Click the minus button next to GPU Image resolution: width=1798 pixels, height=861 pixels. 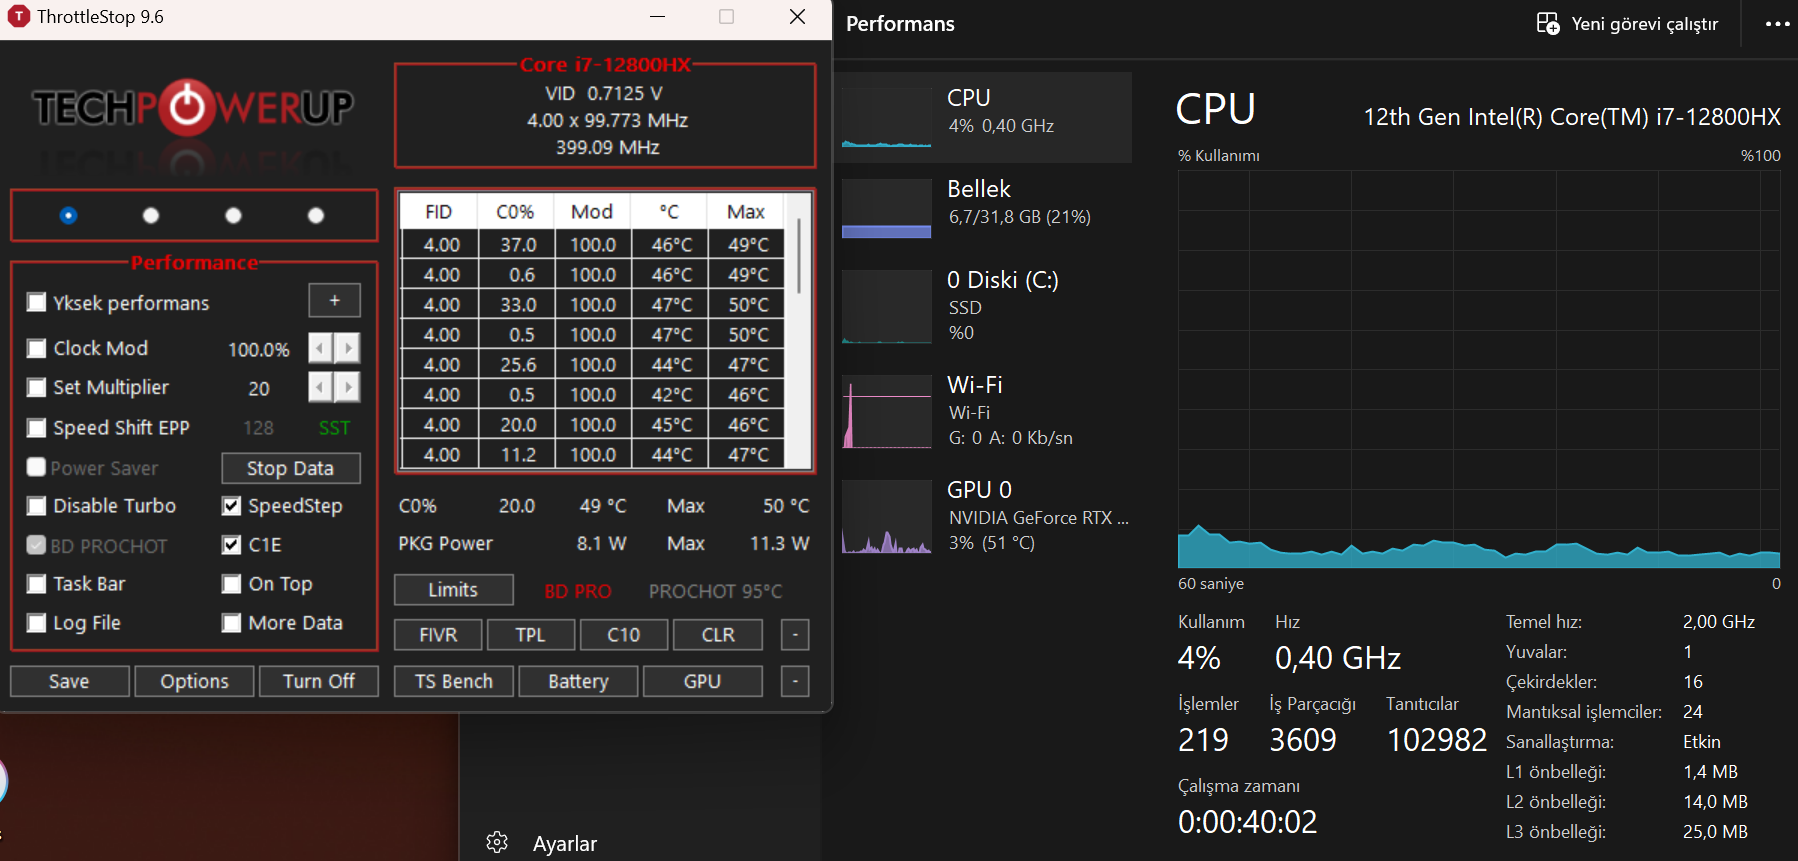pos(795,681)
